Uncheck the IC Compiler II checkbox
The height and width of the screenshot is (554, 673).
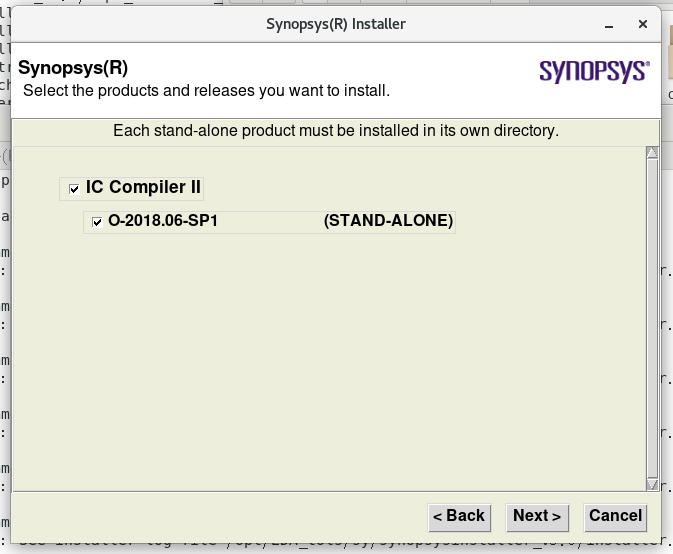(x=74, y=189)
